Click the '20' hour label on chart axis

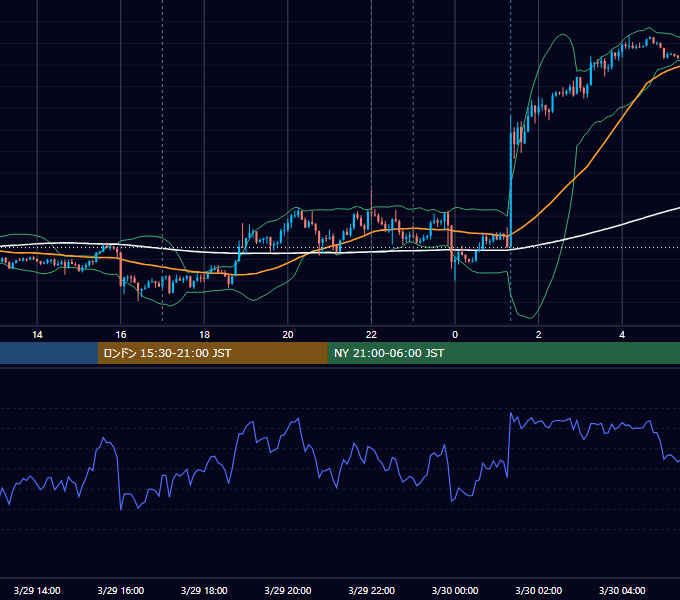(x=288, y=335)
